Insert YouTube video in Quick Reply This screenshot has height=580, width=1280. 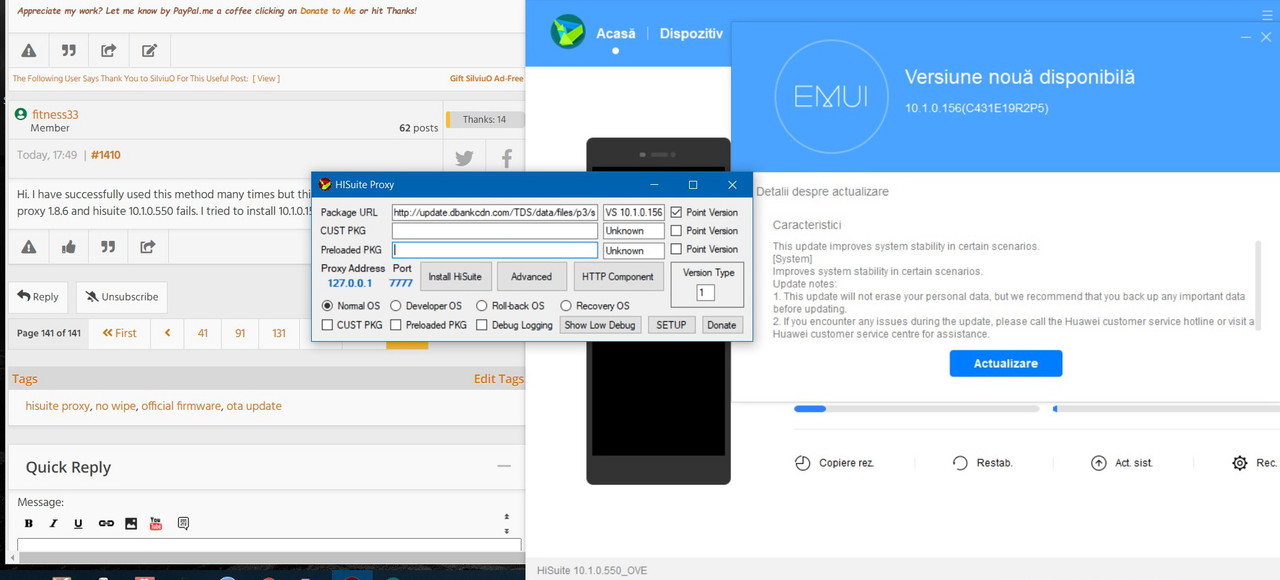tap(156, 523)
